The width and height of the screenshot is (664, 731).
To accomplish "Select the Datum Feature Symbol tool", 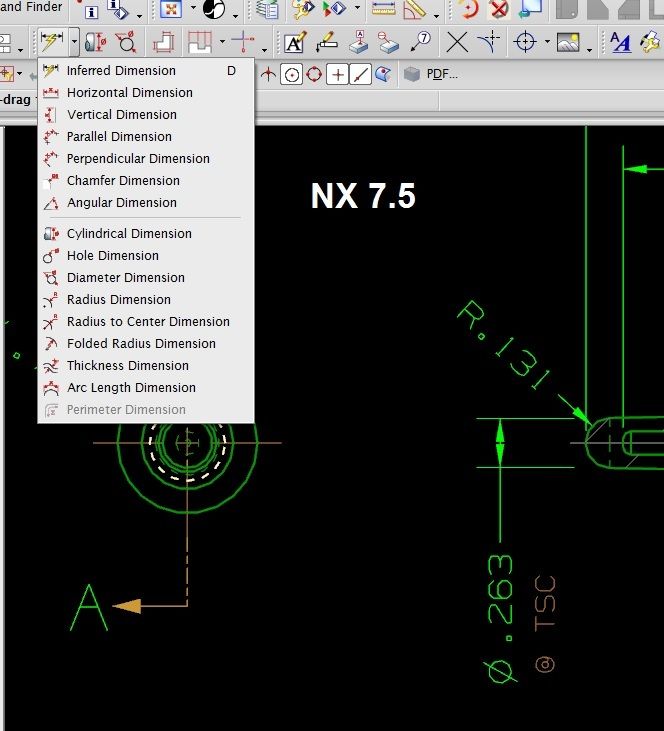I will (359, 42).
